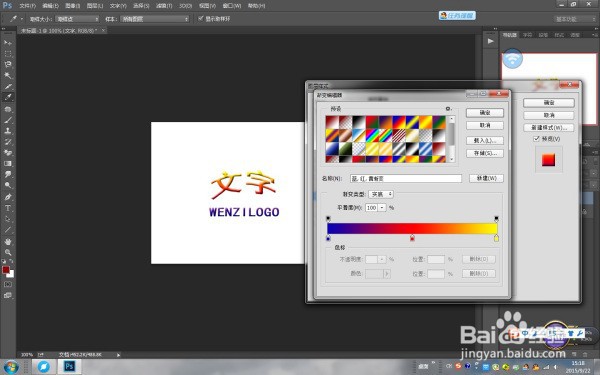The width and height of the screenshot is (600, 375).
Task: Click 取消 in the layer style dialog
Action: (x=549, y=115)
